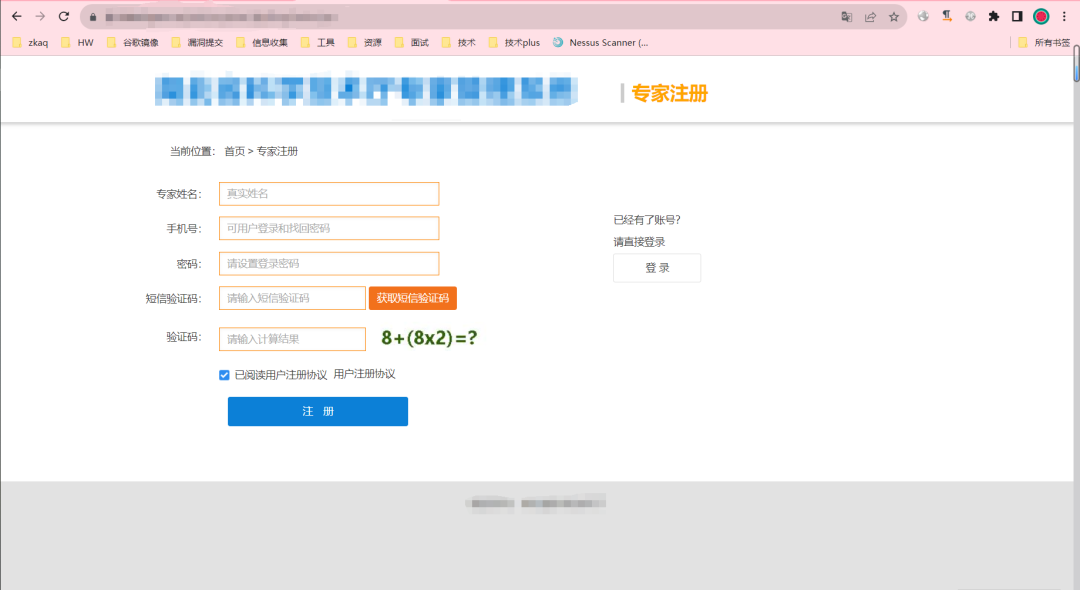Uncheck the 已阅读用户注册协议 checkbox
The width and height of the screenshot is (1080, 590).
[224, 375]
